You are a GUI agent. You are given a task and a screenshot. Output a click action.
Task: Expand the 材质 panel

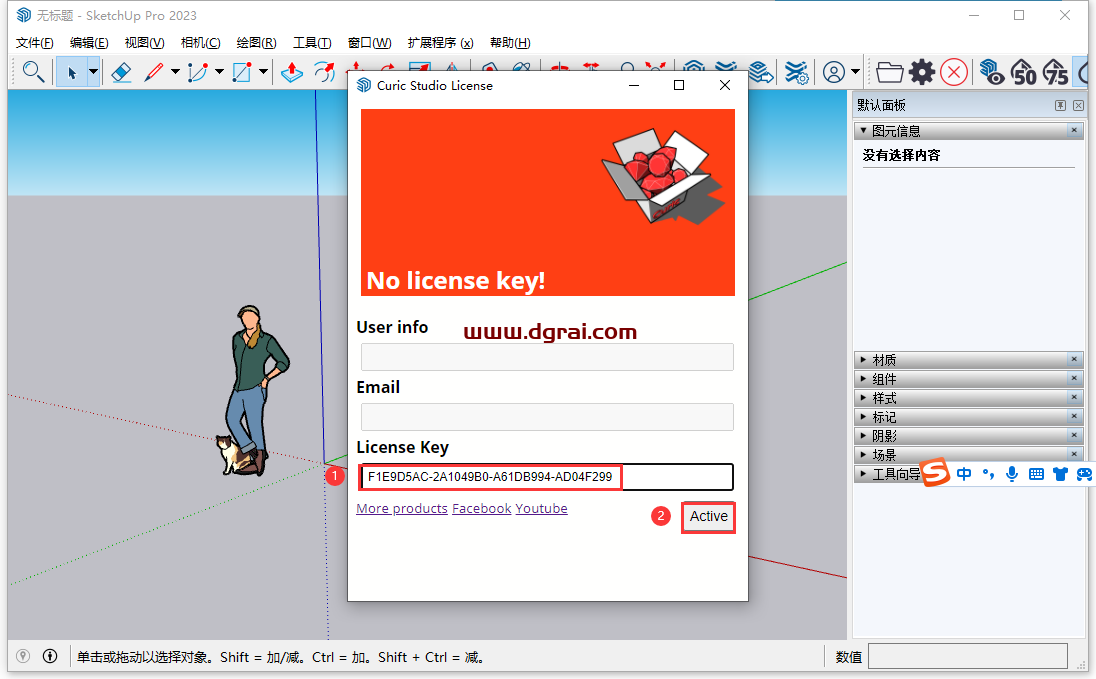pyautogui.click(x=863, y=359)
